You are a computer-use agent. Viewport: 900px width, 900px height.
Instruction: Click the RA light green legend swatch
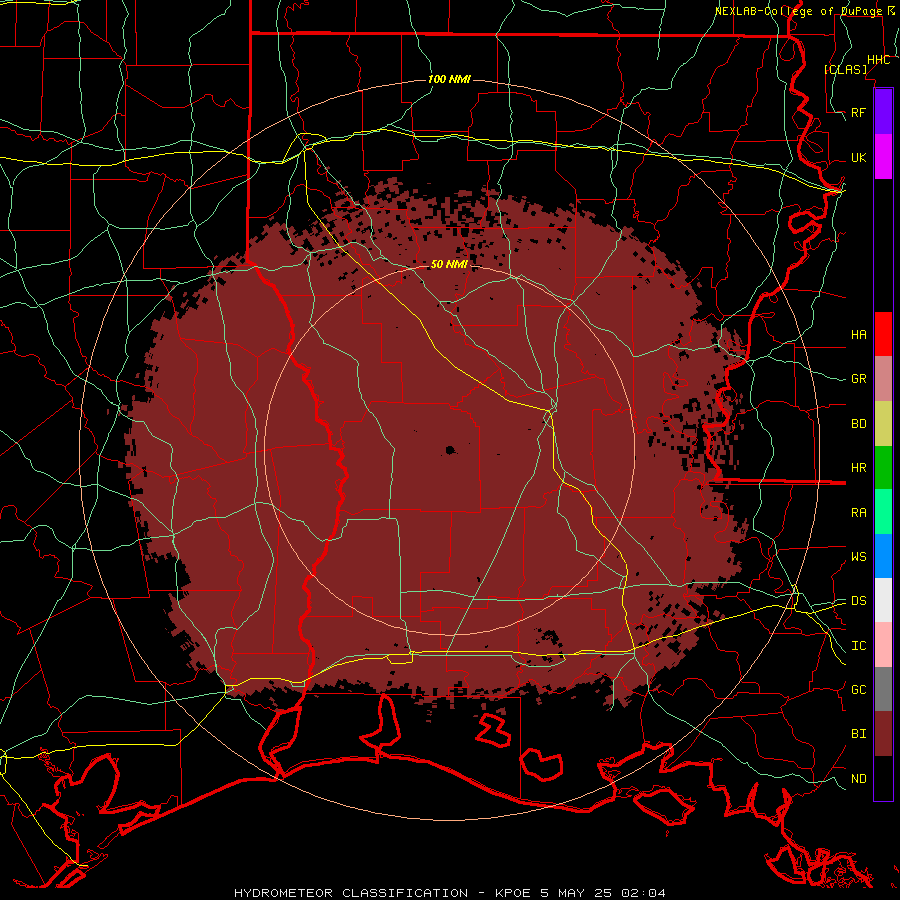pyautogui.click(x=883, y=512)
